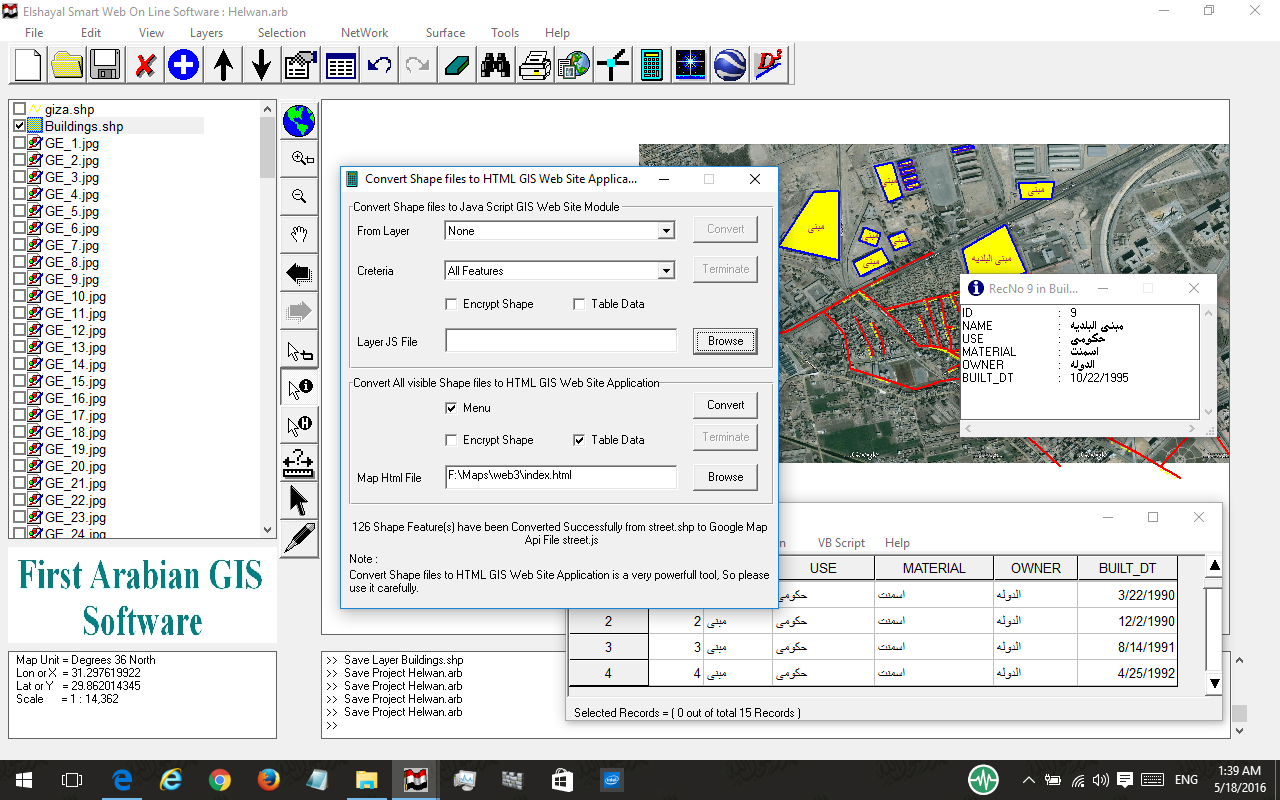Click the calculator icon in toolbar

click(651, 66)
